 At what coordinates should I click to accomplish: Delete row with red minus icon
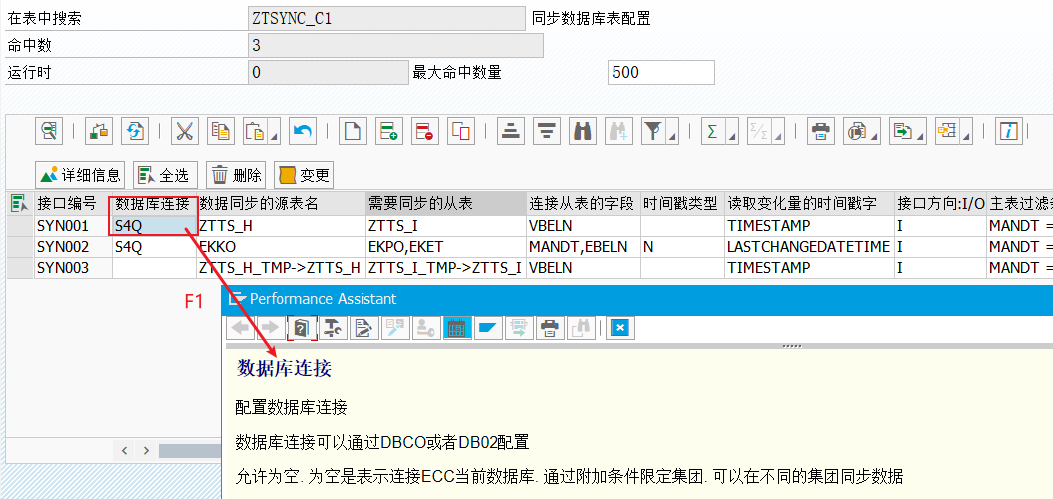424,131
